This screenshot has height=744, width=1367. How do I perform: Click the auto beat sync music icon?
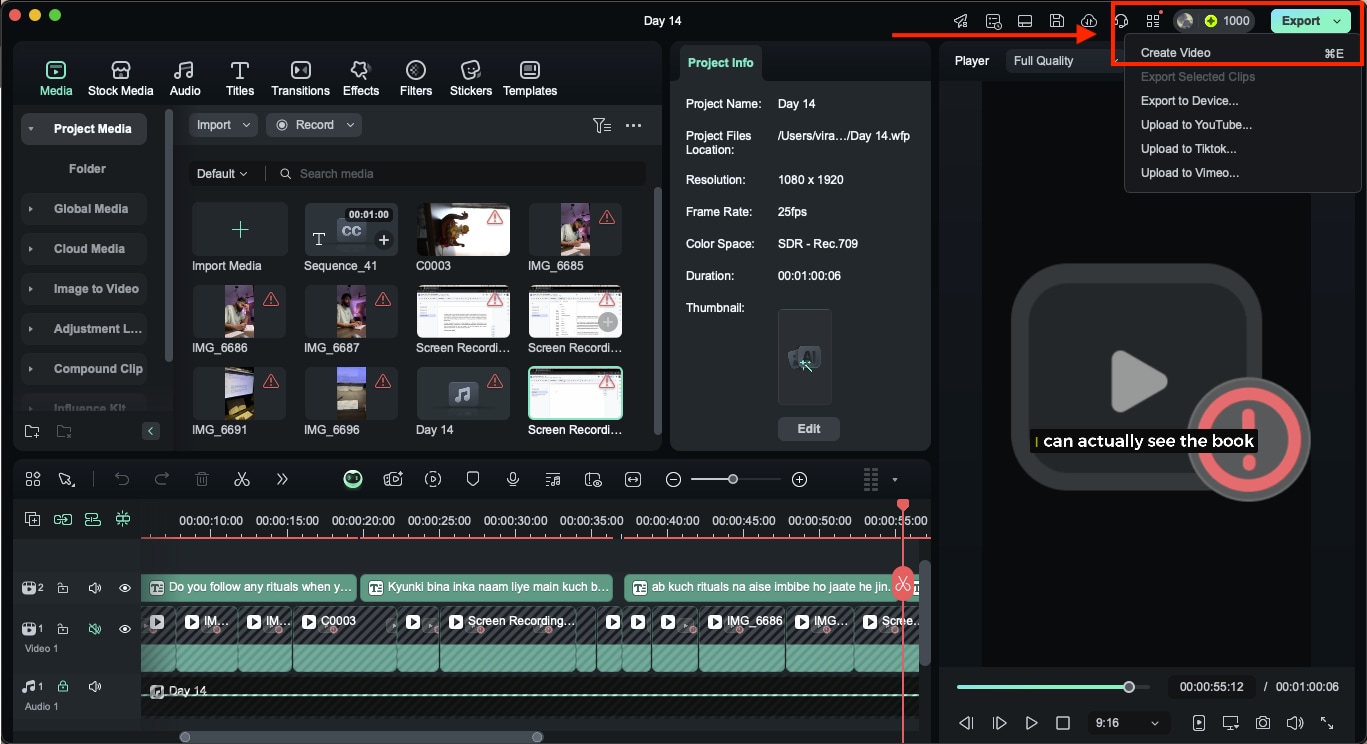click(553, 479)
